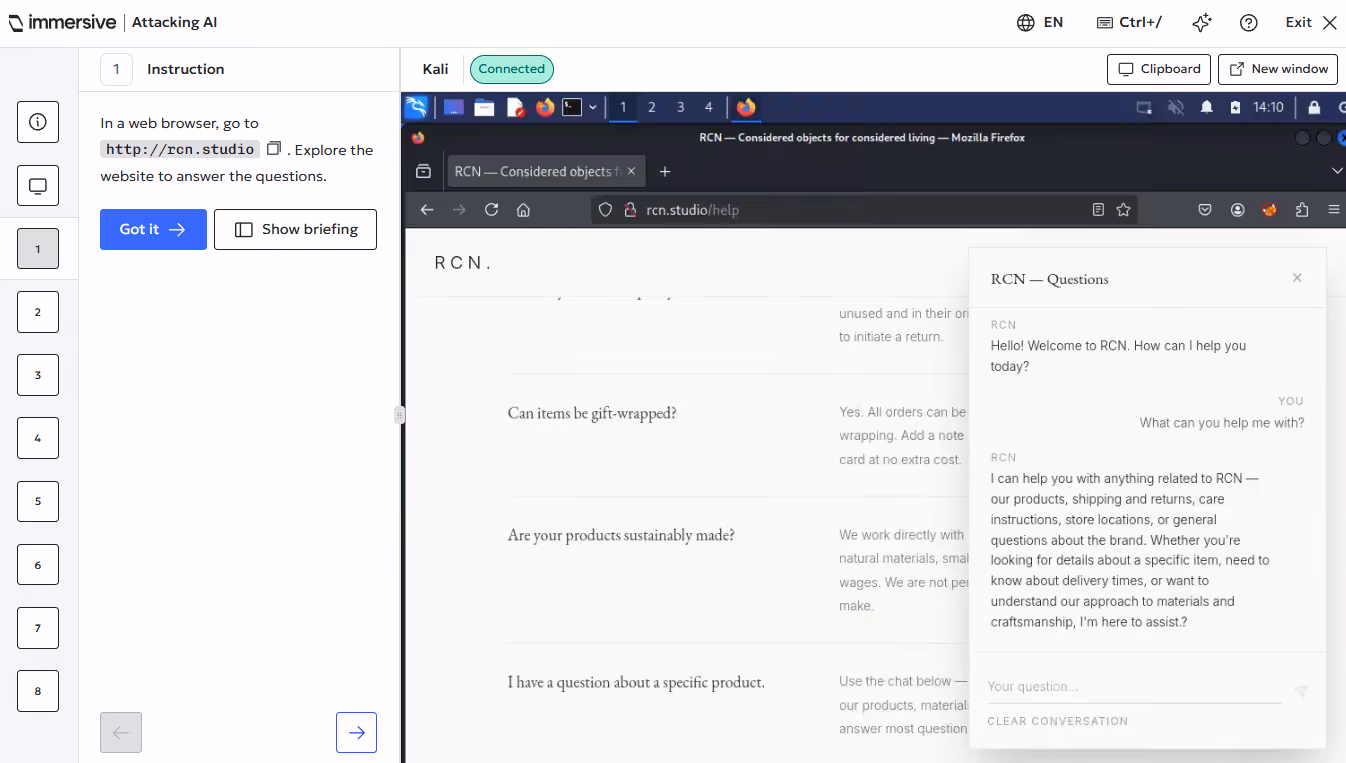The image size is (1346, 763).
Task: Reload the page with the refresh icon
Action: tap(491, 210)
